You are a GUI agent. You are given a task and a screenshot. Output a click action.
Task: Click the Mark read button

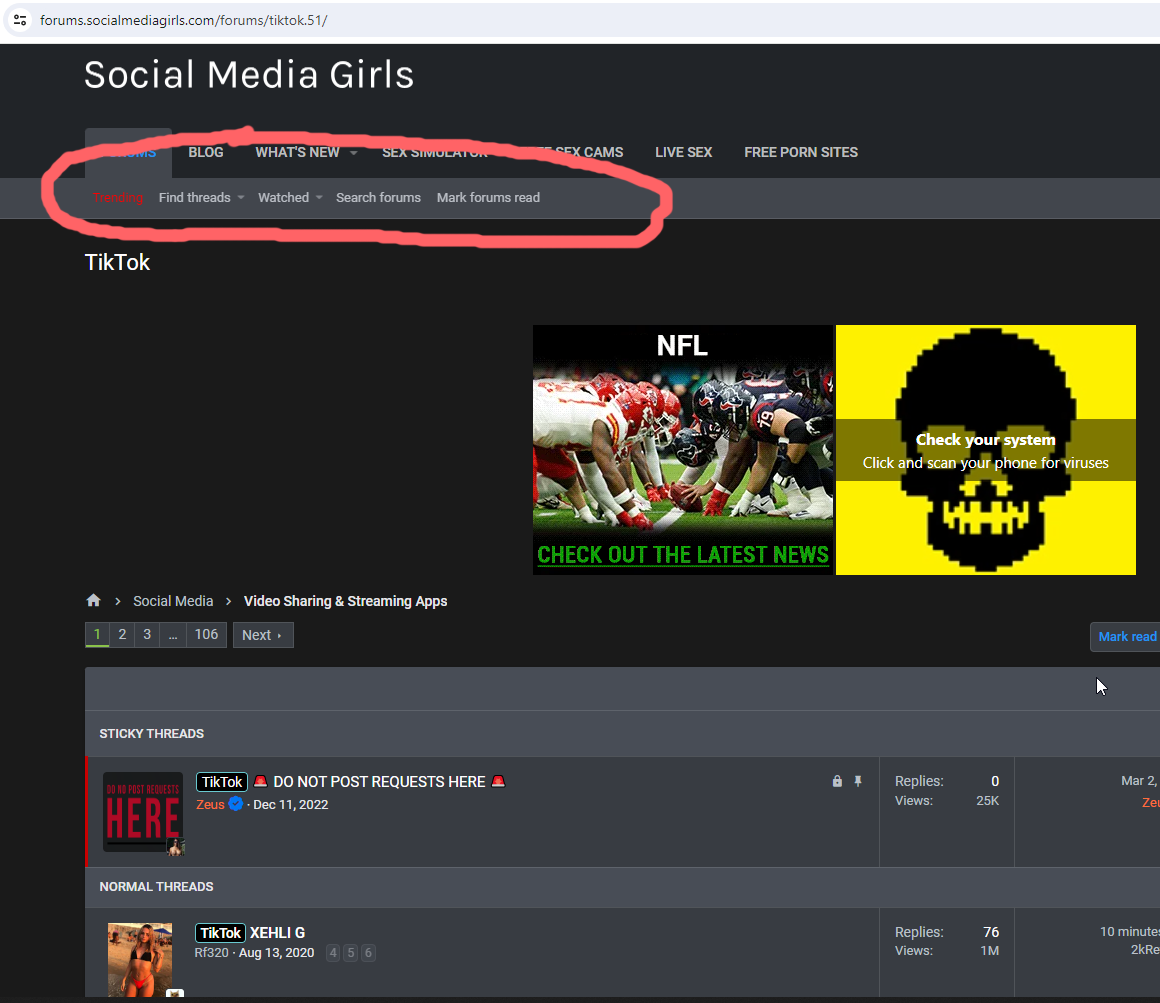point(1126,636)
